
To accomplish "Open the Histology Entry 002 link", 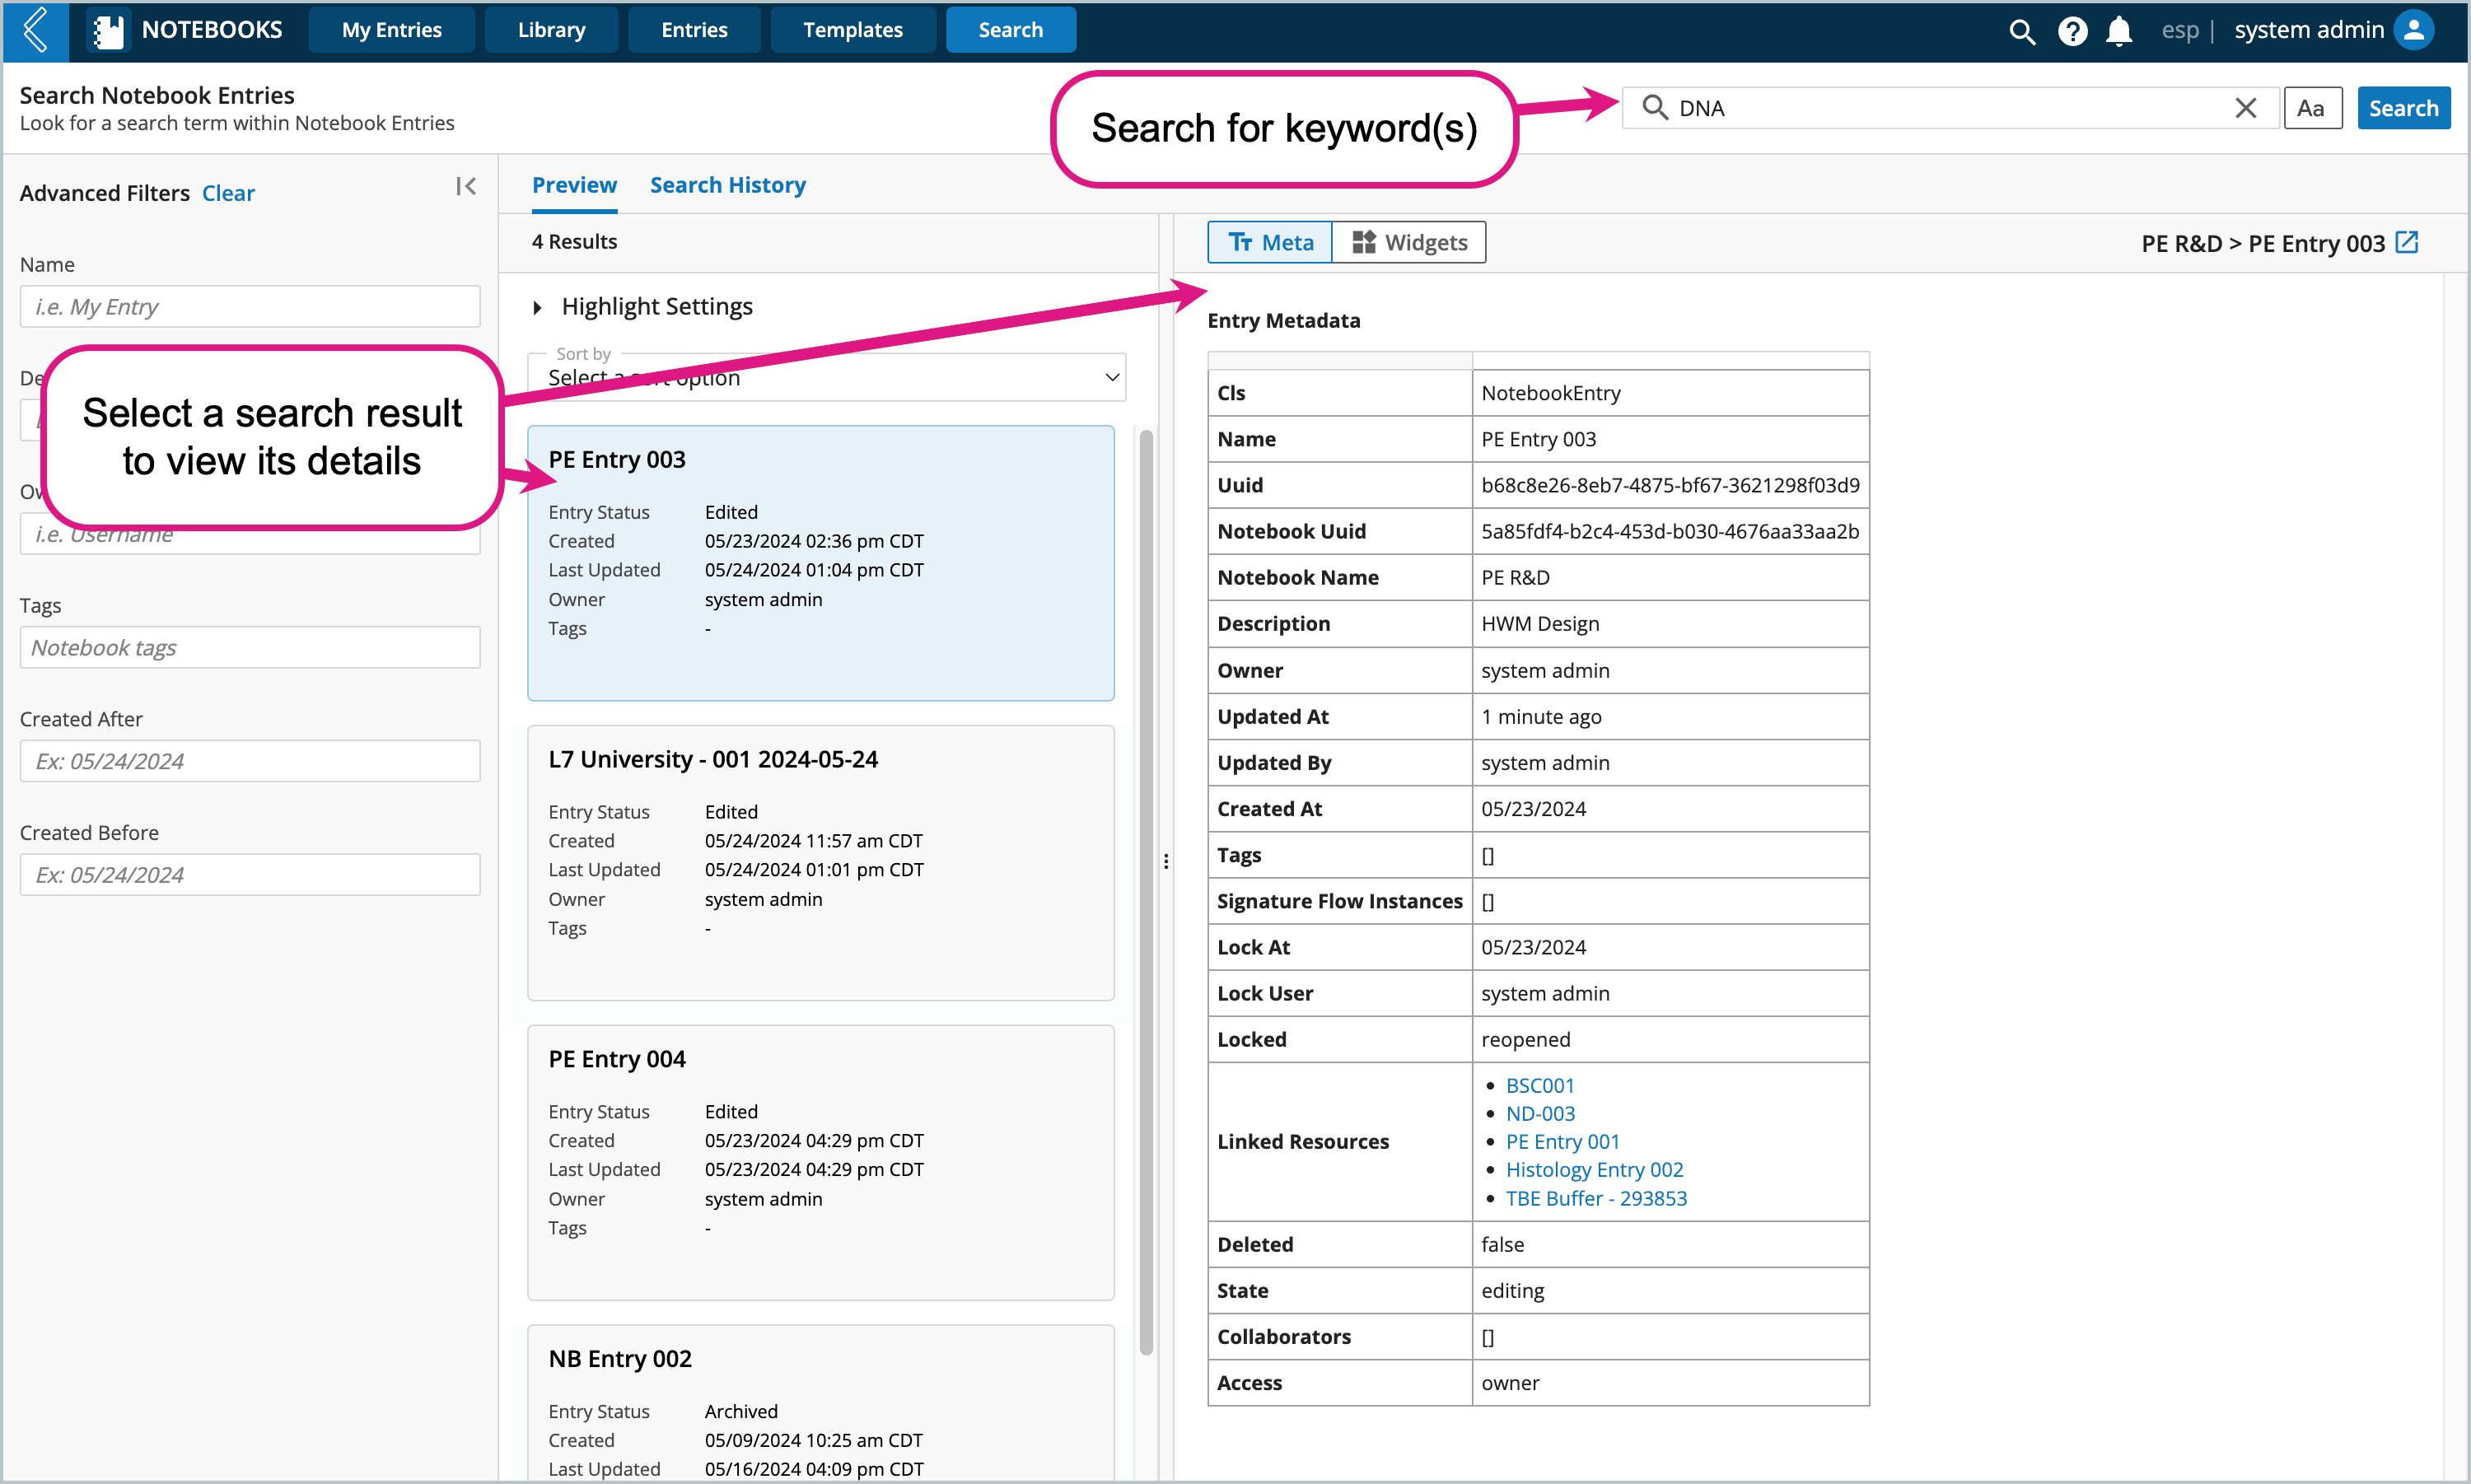I will tap(1594, 1169).
